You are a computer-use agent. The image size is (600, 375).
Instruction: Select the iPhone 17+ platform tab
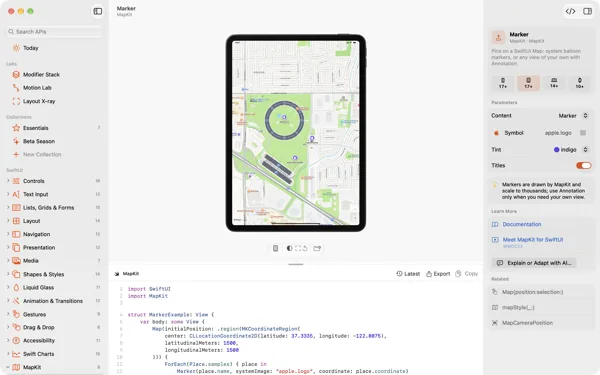point(503,83)
